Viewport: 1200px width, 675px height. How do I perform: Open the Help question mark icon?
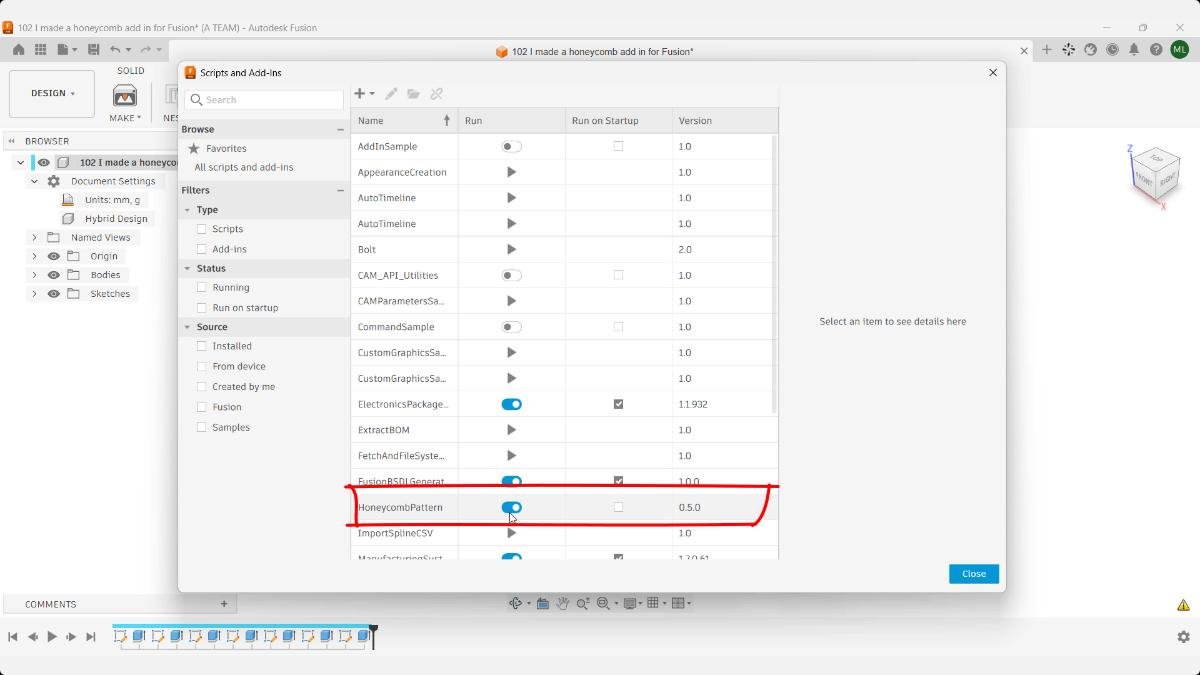pos(1156,49)
